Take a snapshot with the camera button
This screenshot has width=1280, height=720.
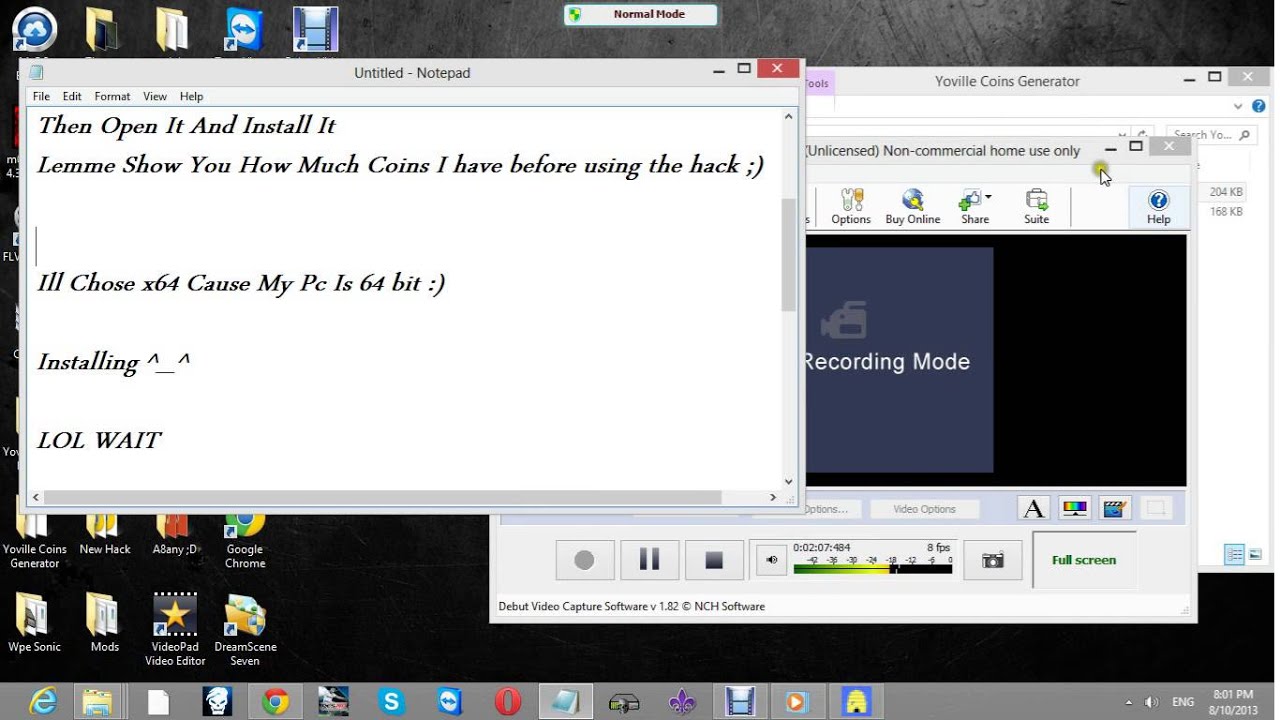(993, 560)
